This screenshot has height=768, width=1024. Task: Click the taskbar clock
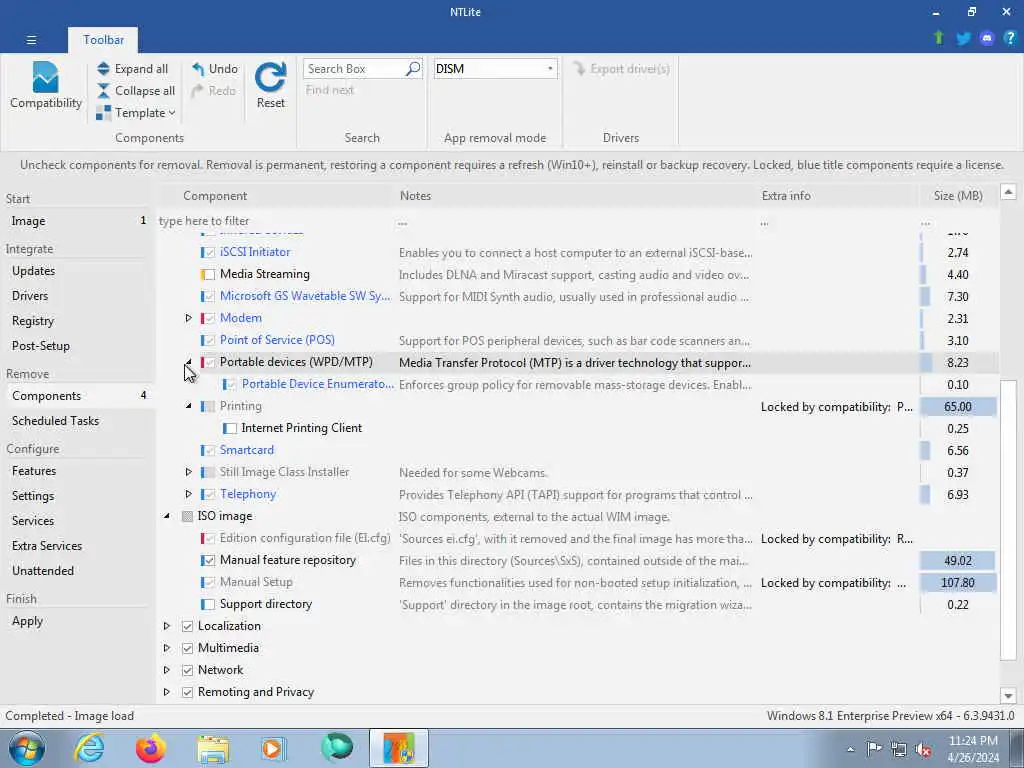pyautogui.click(x=973, y=749)
